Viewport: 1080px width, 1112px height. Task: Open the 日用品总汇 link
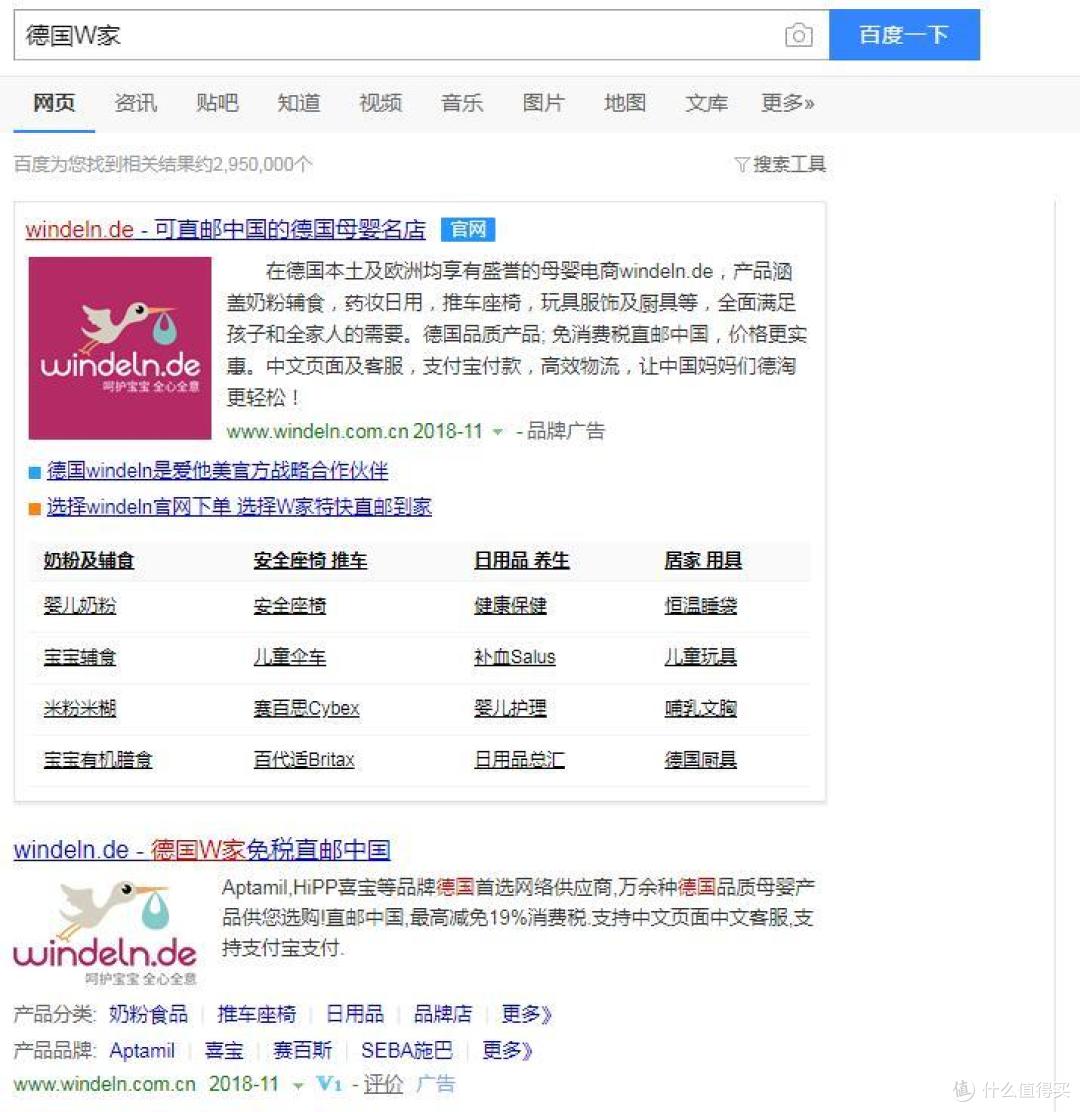(x=519, y=760)
